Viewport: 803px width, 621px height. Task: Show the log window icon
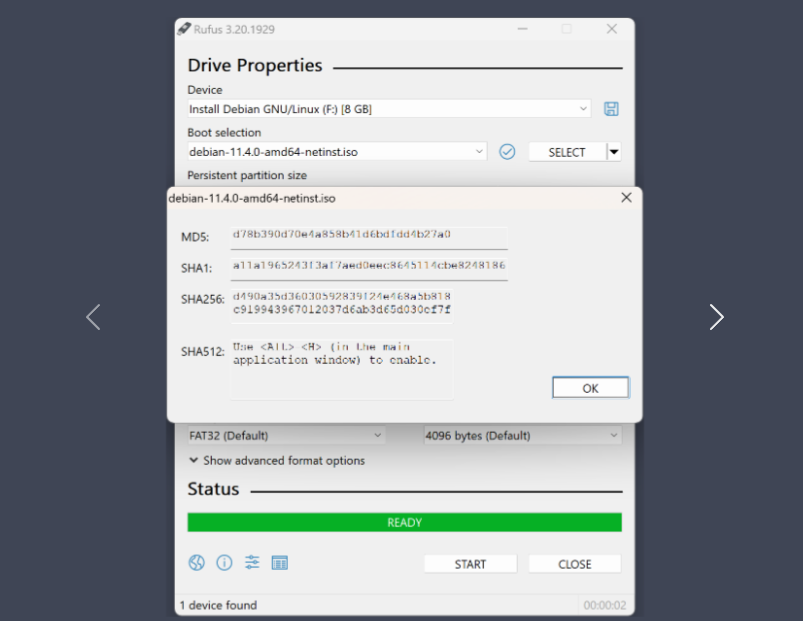coord(280,563)
